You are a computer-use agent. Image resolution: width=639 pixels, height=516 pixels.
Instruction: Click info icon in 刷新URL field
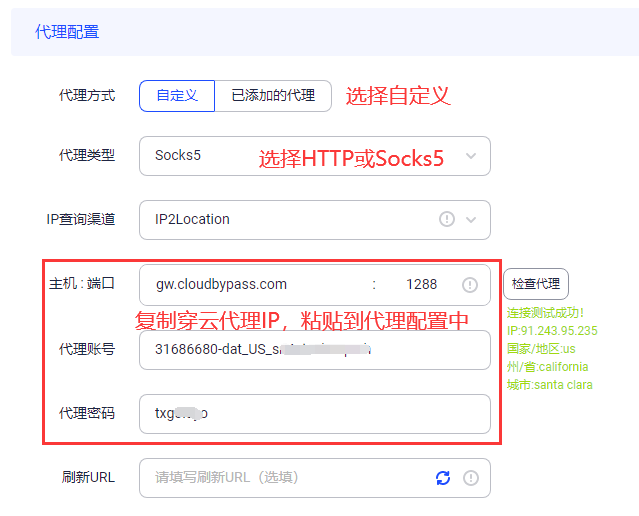[470, 478]
